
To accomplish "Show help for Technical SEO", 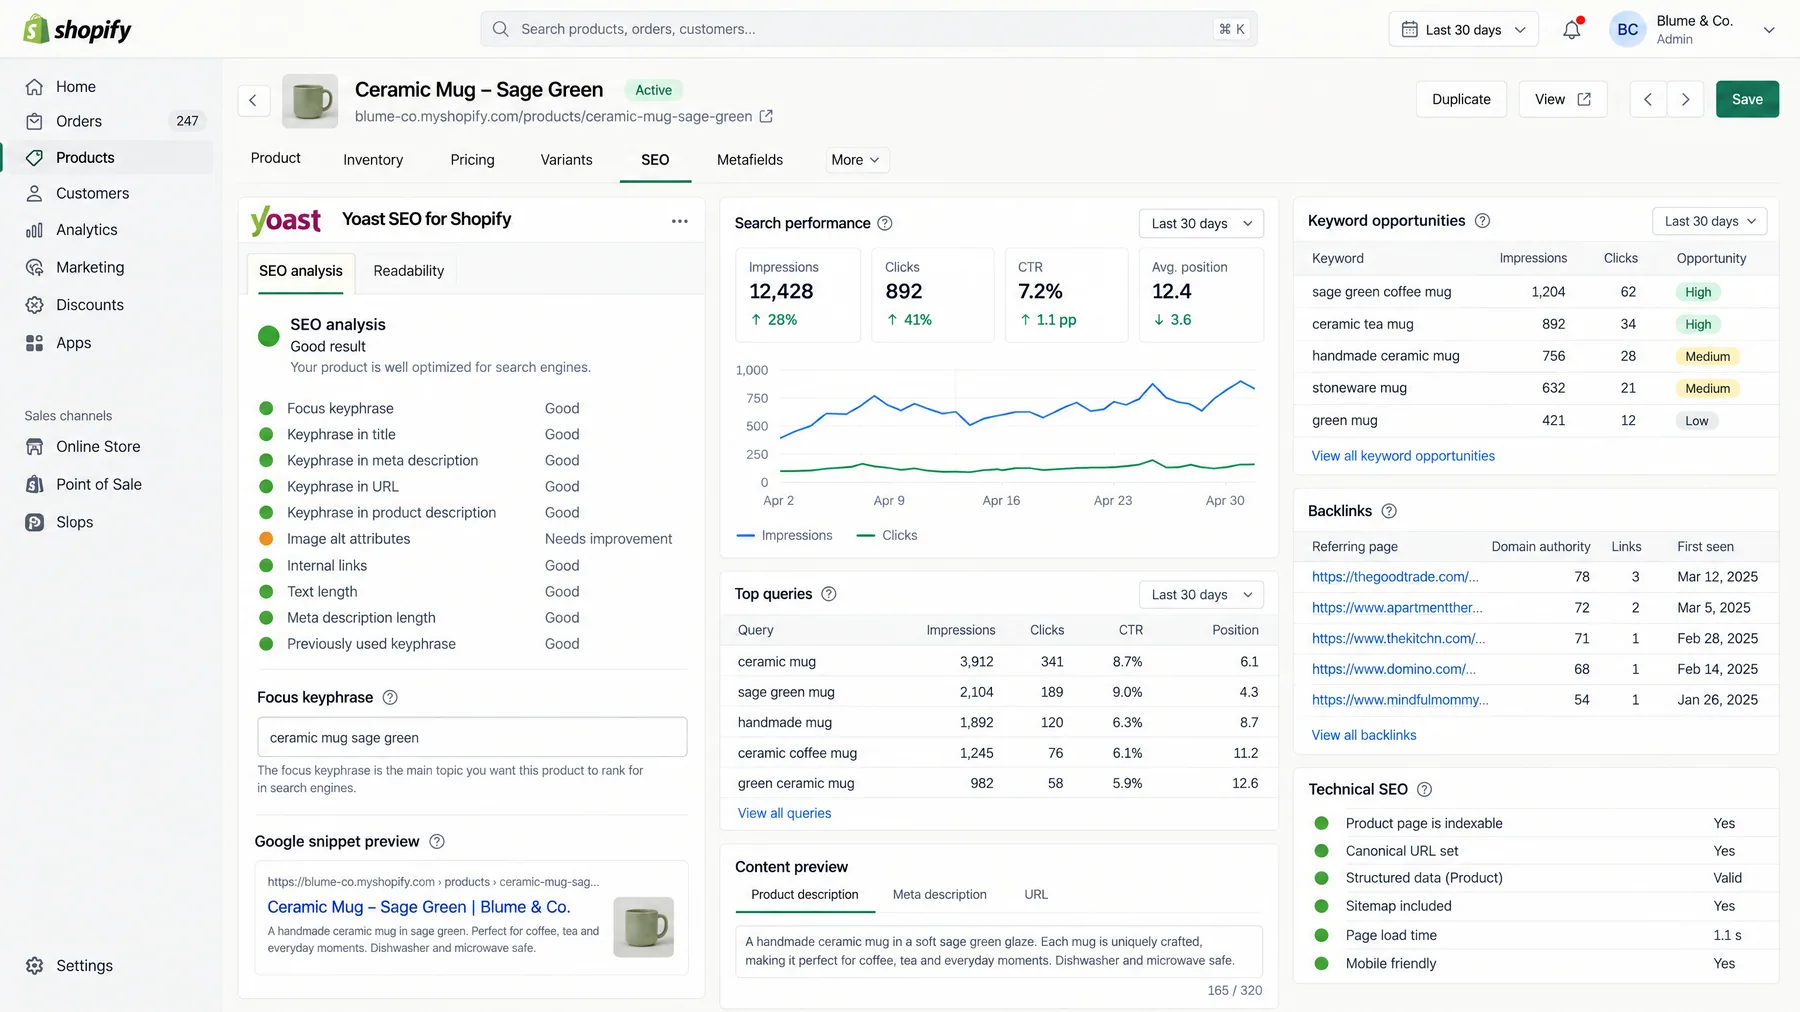I will tap(1425, 790).
